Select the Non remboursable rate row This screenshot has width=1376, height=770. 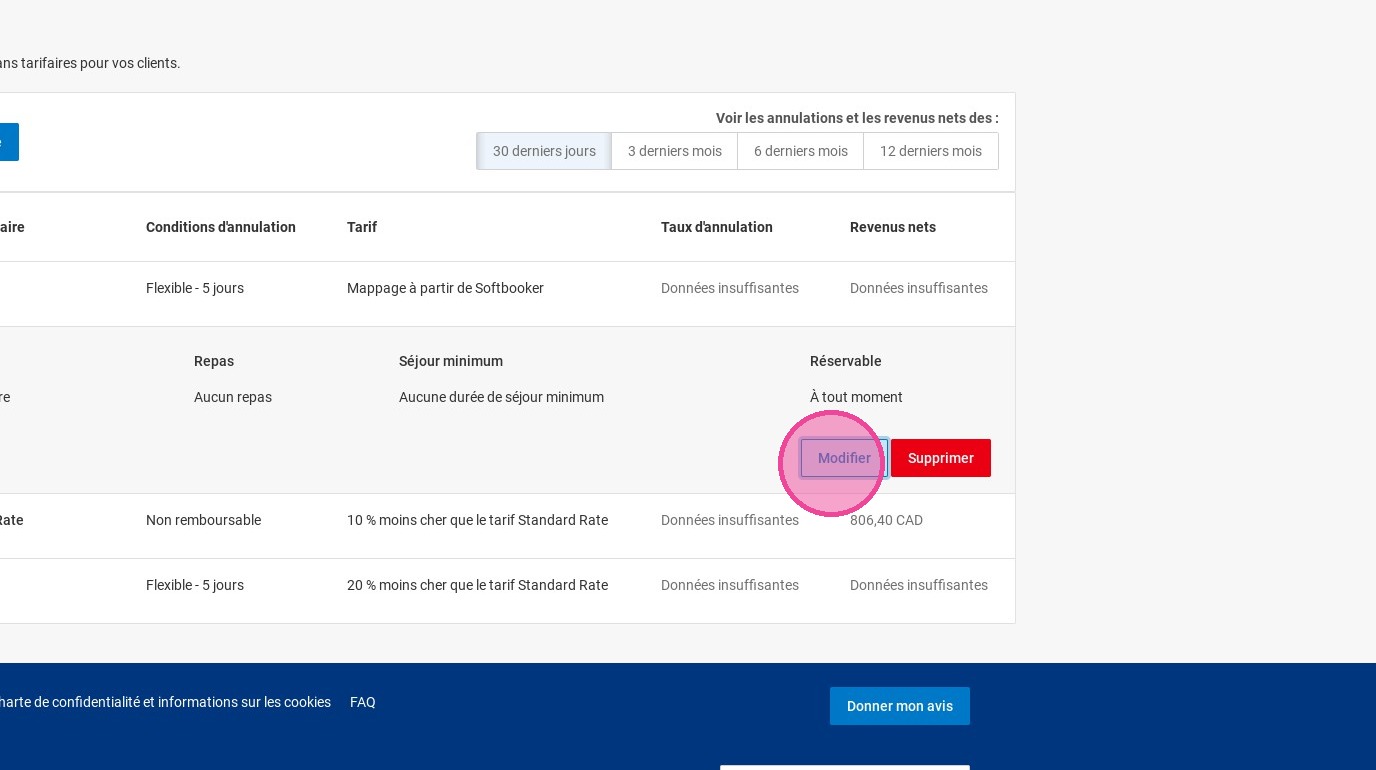(x=507, y=526)
